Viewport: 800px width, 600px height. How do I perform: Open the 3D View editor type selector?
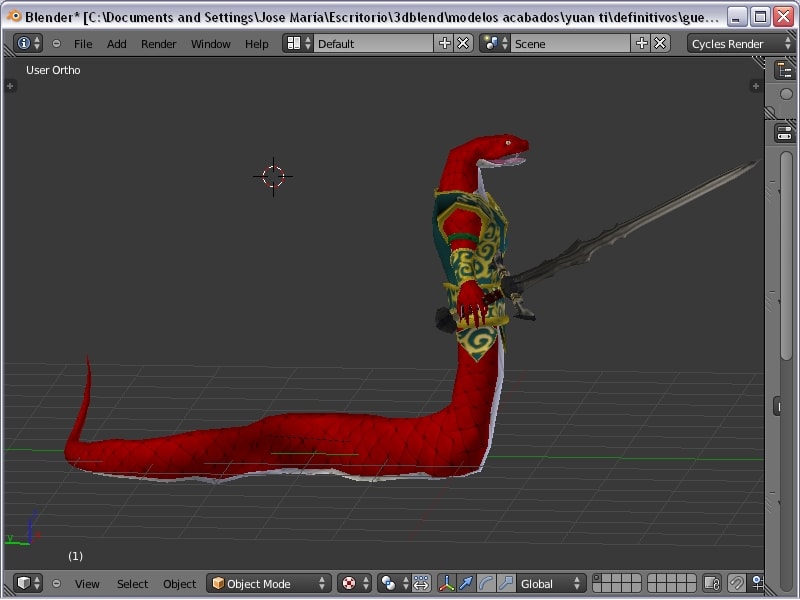tap(28, 583)
